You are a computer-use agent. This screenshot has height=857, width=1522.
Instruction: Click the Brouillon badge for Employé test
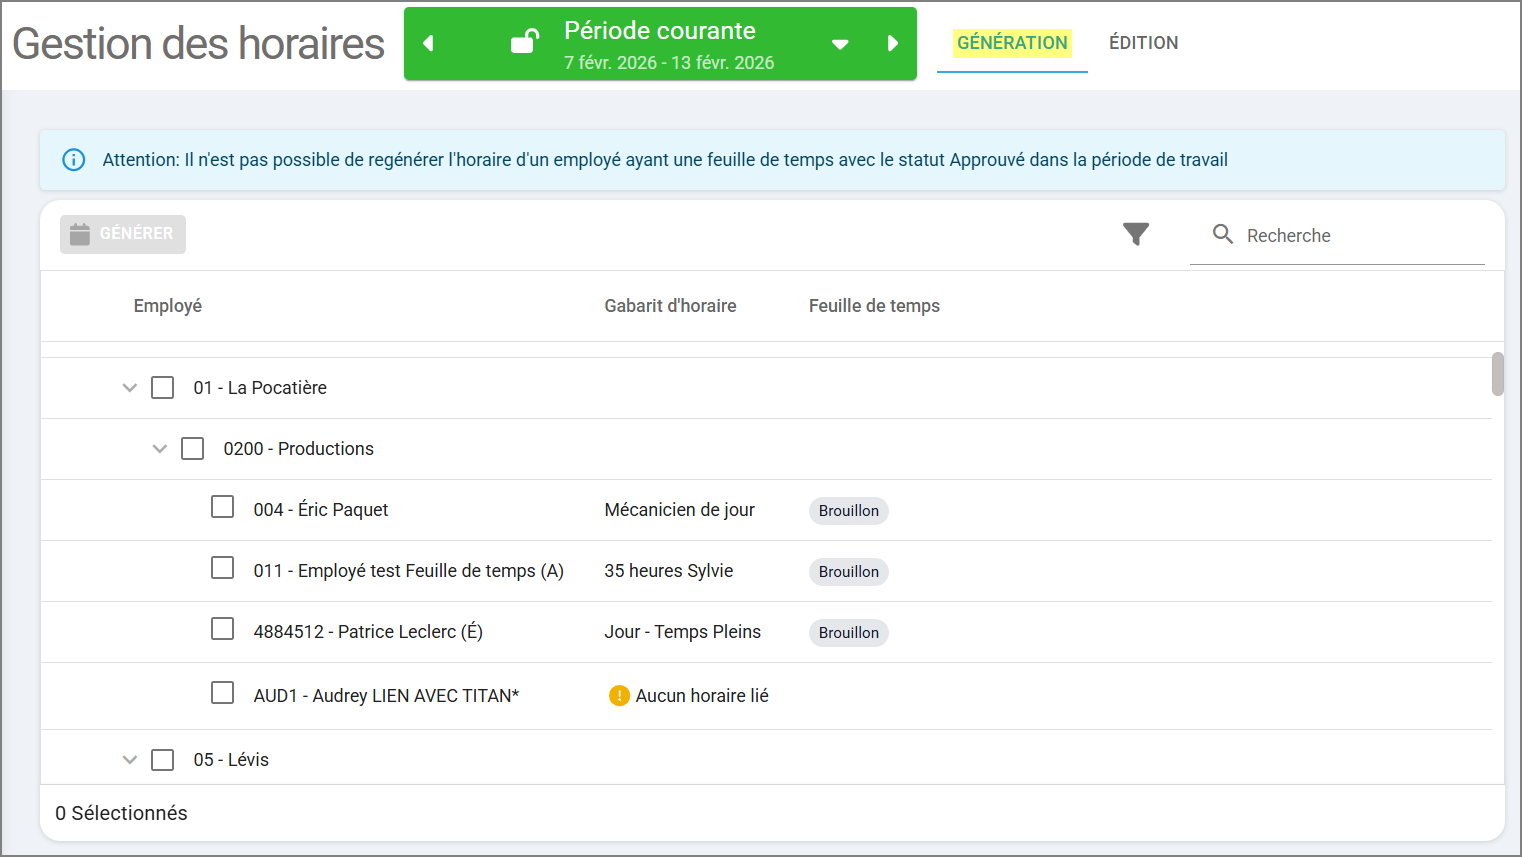coord(849,572)
